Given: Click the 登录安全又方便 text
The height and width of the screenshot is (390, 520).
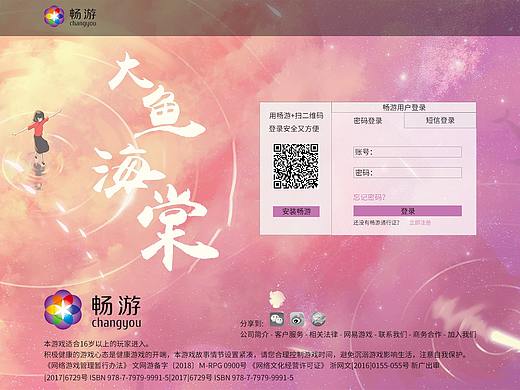Looking at the screenshot, I should click(x=294, y=129).
